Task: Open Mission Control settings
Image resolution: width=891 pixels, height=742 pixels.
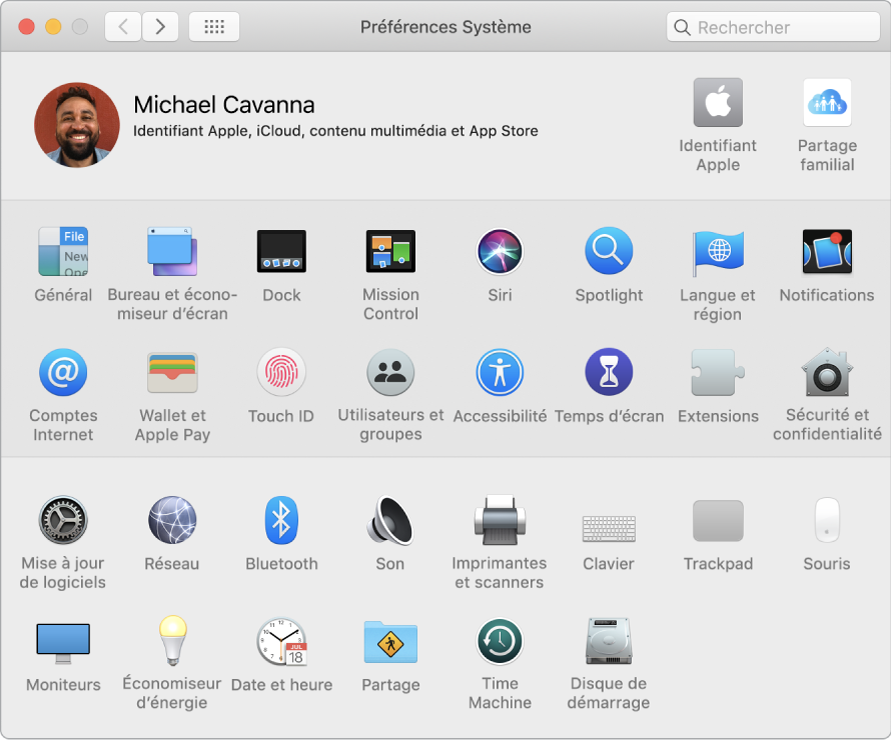Action: [x=390, y=252]
